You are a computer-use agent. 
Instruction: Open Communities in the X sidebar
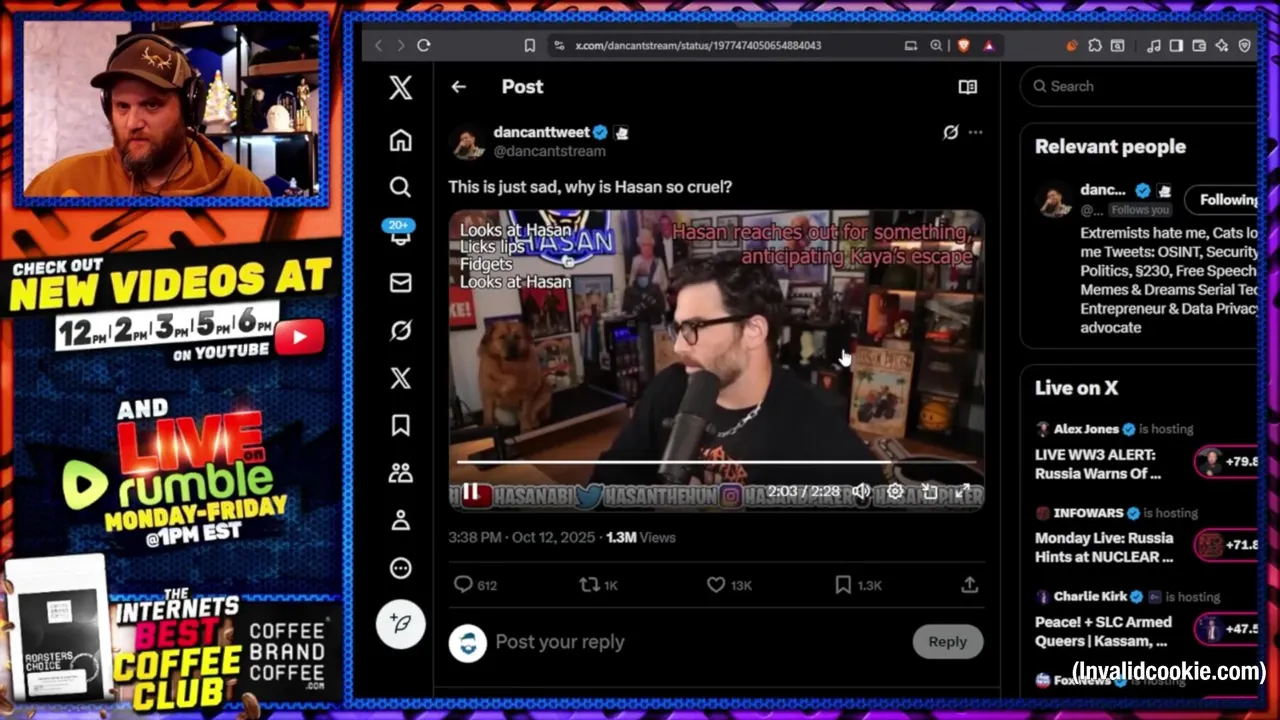401,473
